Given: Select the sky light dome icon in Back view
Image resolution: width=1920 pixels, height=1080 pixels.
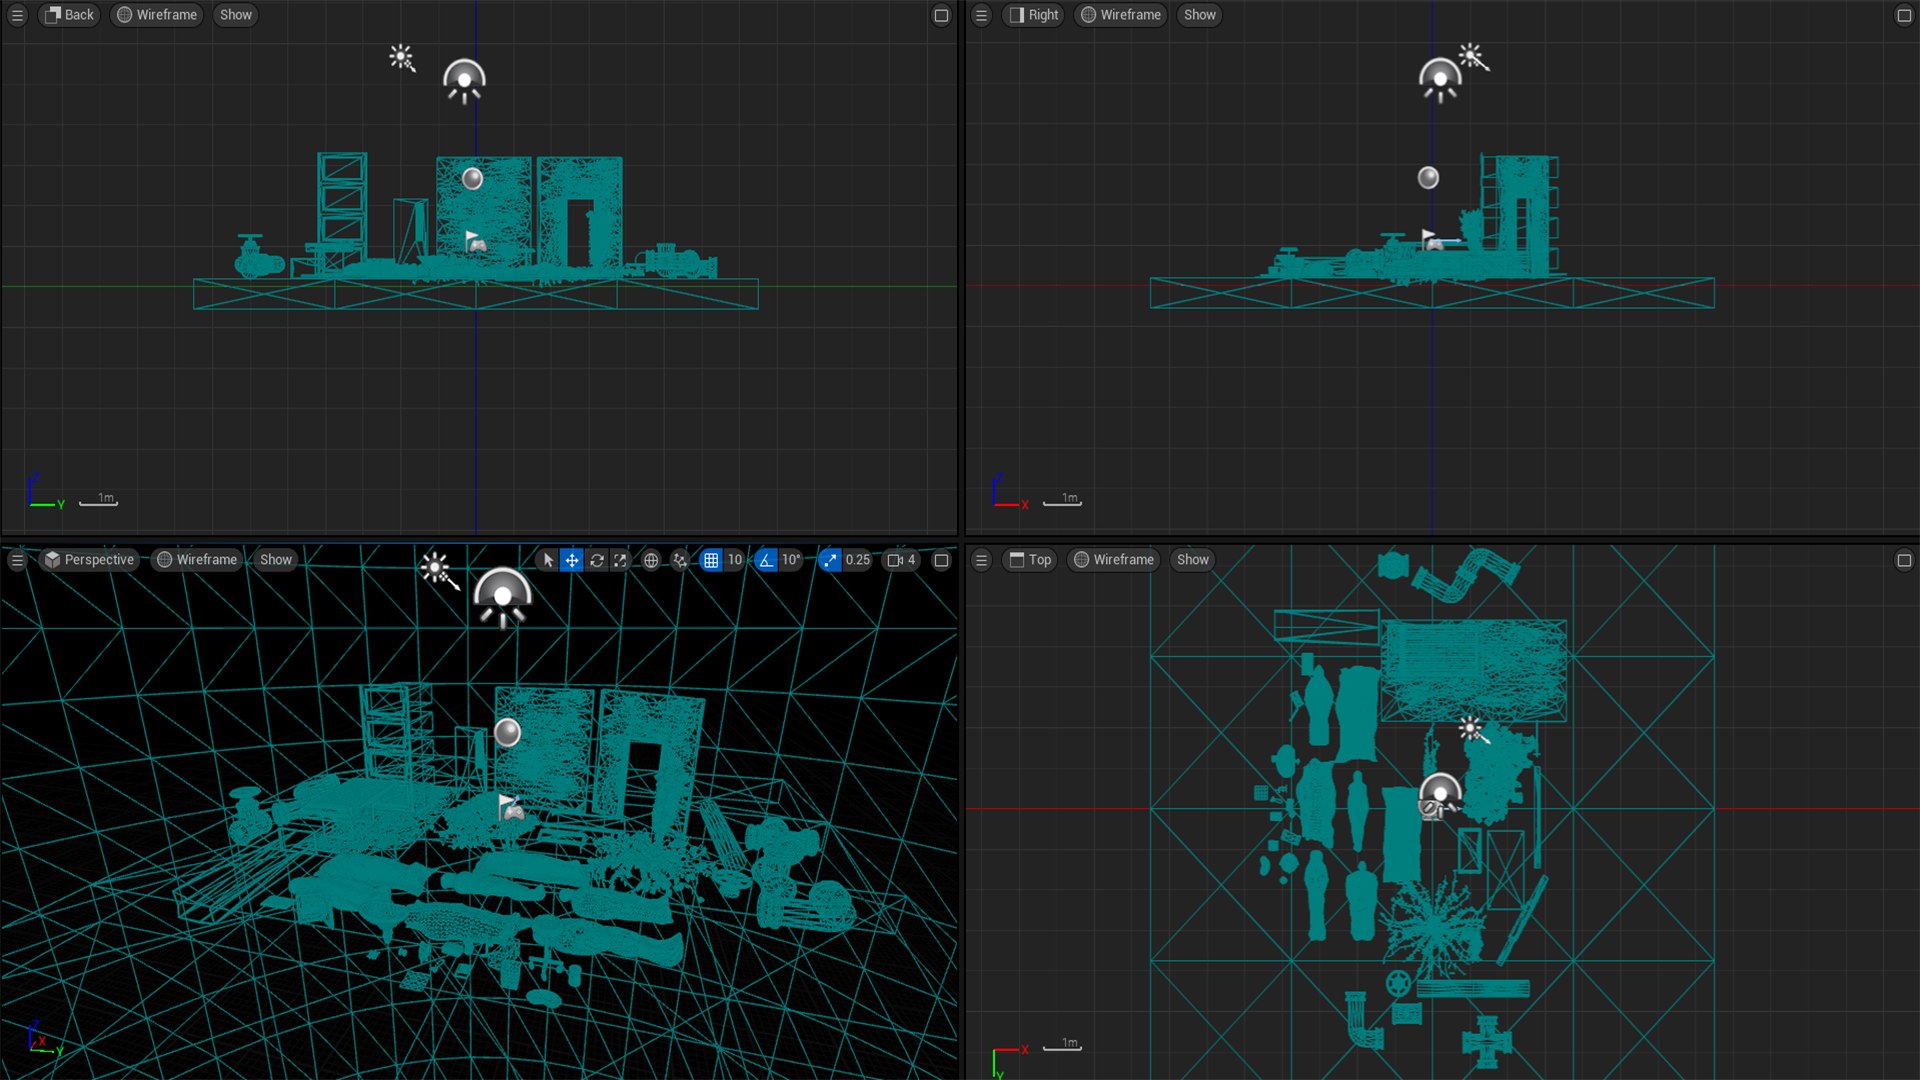Looking at the screenshot, I should [464, 80].
